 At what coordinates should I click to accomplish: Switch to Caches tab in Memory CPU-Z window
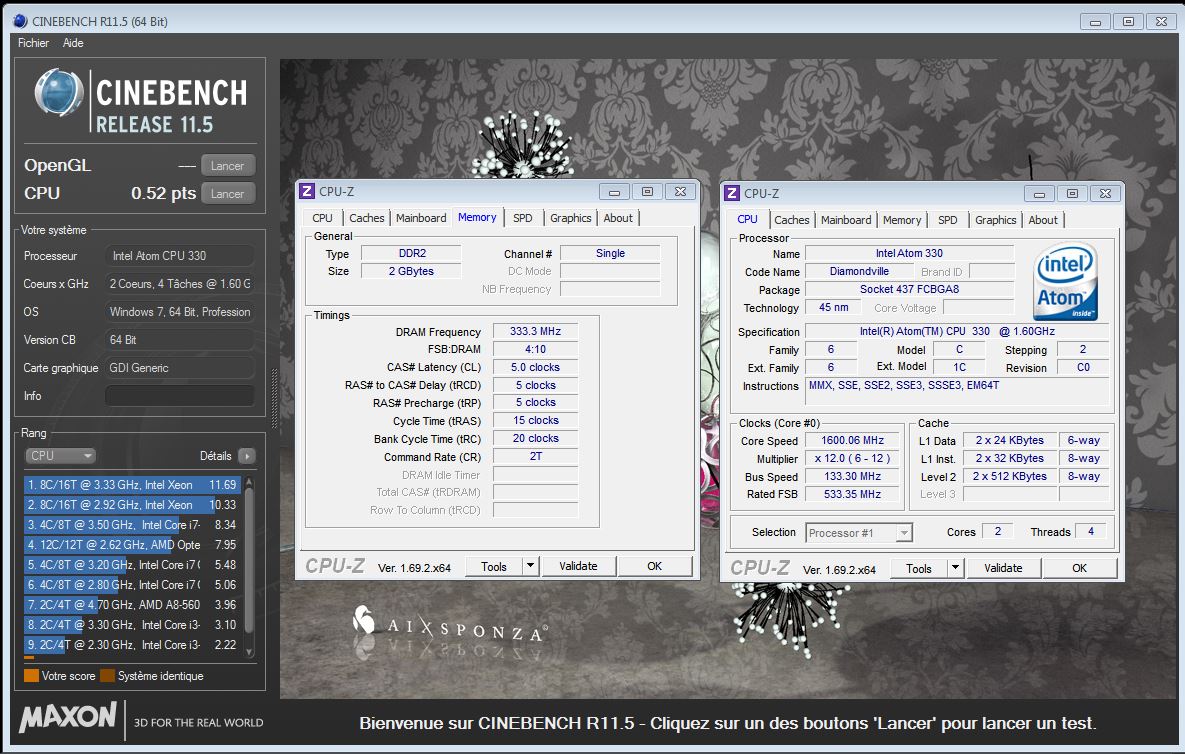367,218
